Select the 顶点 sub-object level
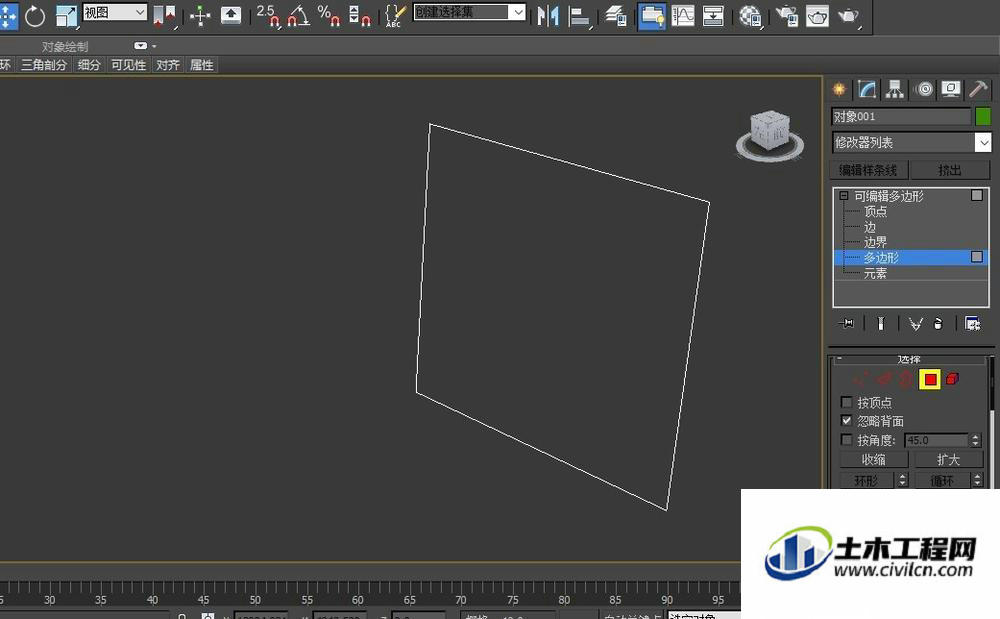Image resolution: width=1000 pixels, height=619 pixels. point(875,212)
